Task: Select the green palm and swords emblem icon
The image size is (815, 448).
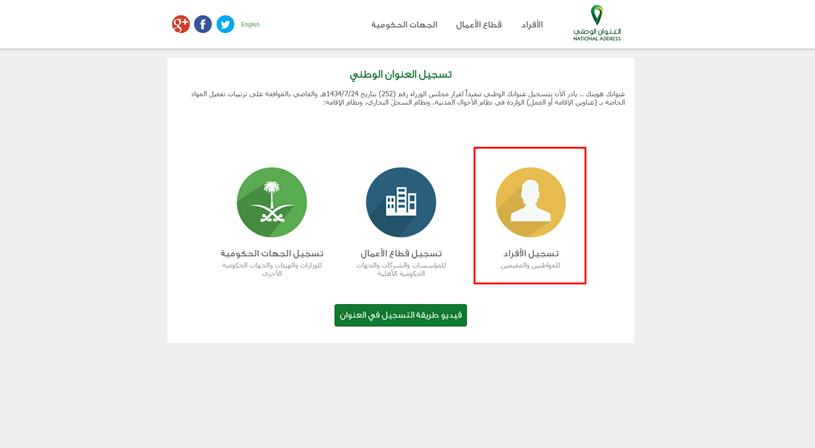Action: (272, 202)
